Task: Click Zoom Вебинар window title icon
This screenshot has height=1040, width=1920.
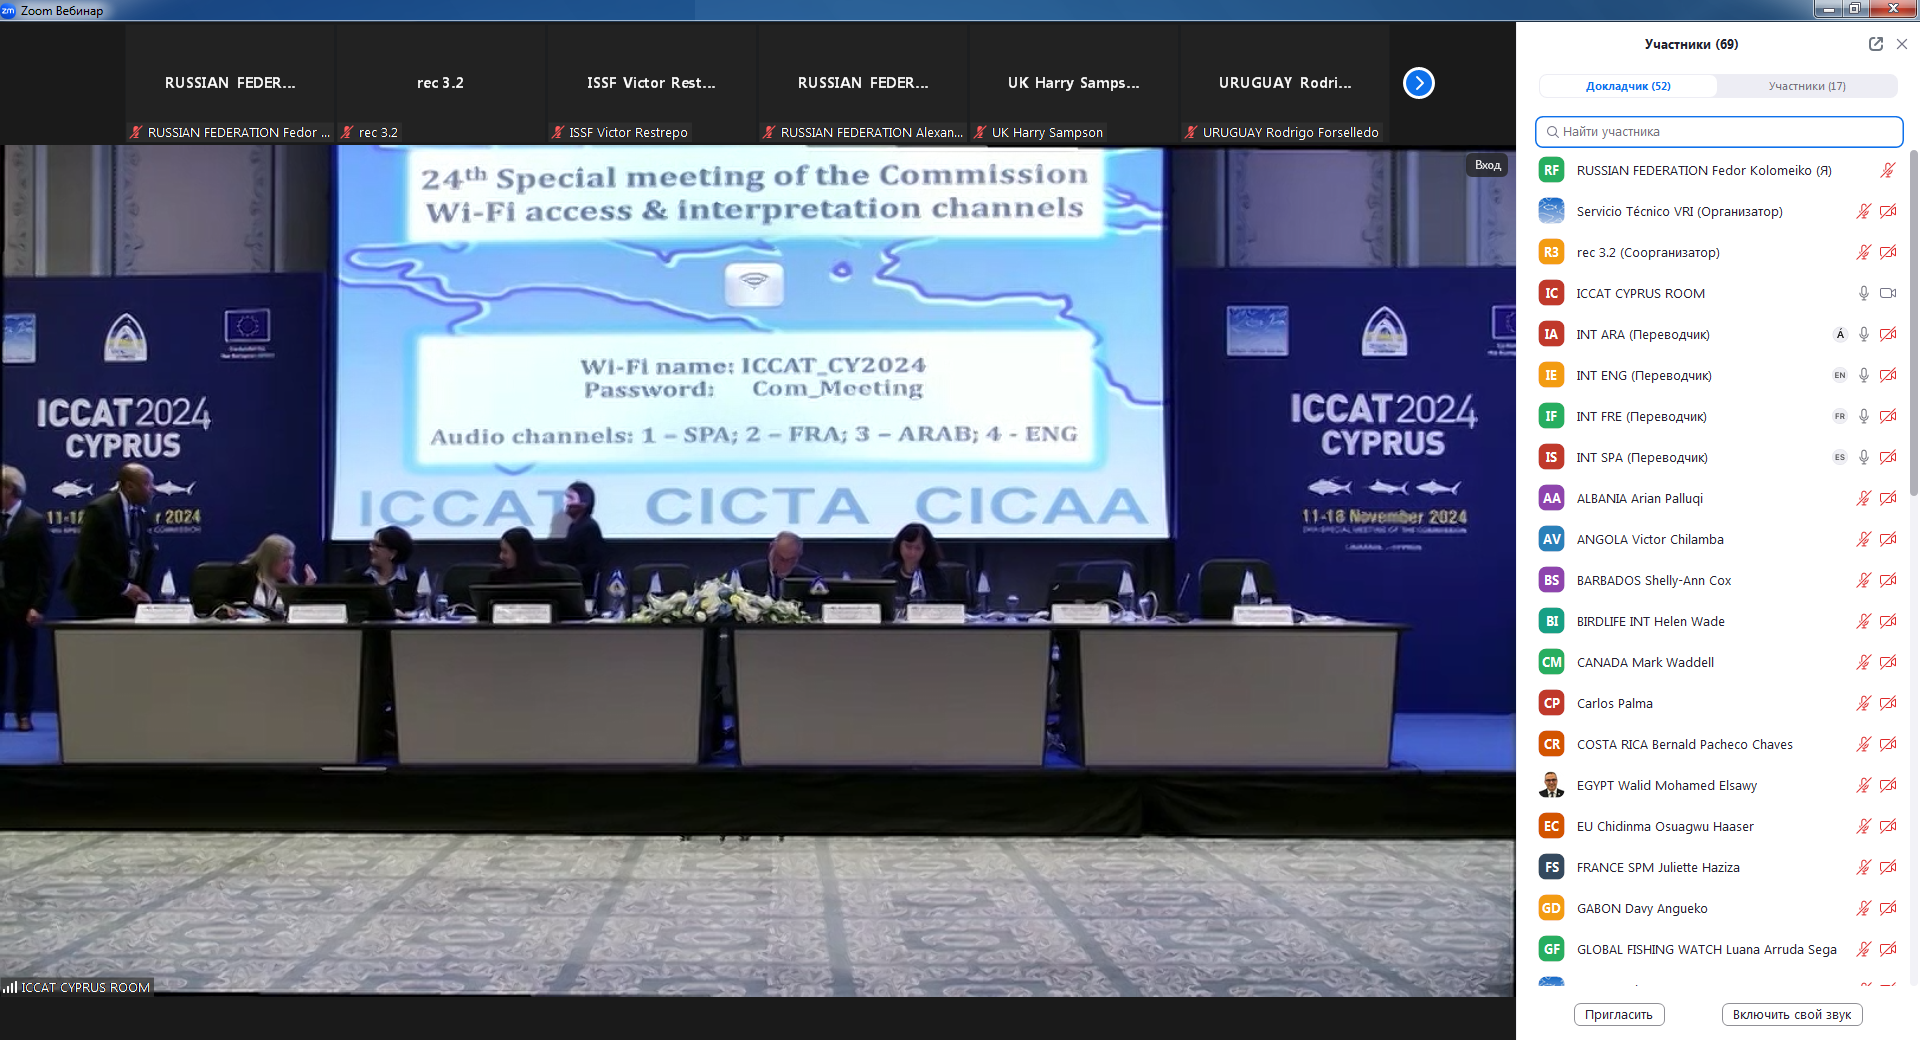Action: (x=8, y=10)
